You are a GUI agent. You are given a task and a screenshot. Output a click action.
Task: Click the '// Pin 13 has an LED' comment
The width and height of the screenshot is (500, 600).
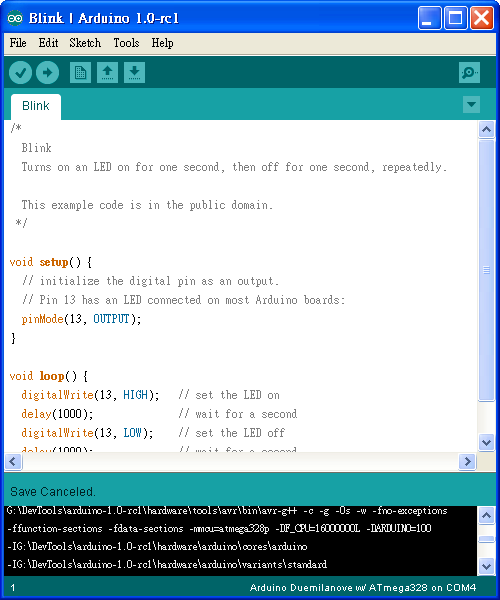point(184,300)
